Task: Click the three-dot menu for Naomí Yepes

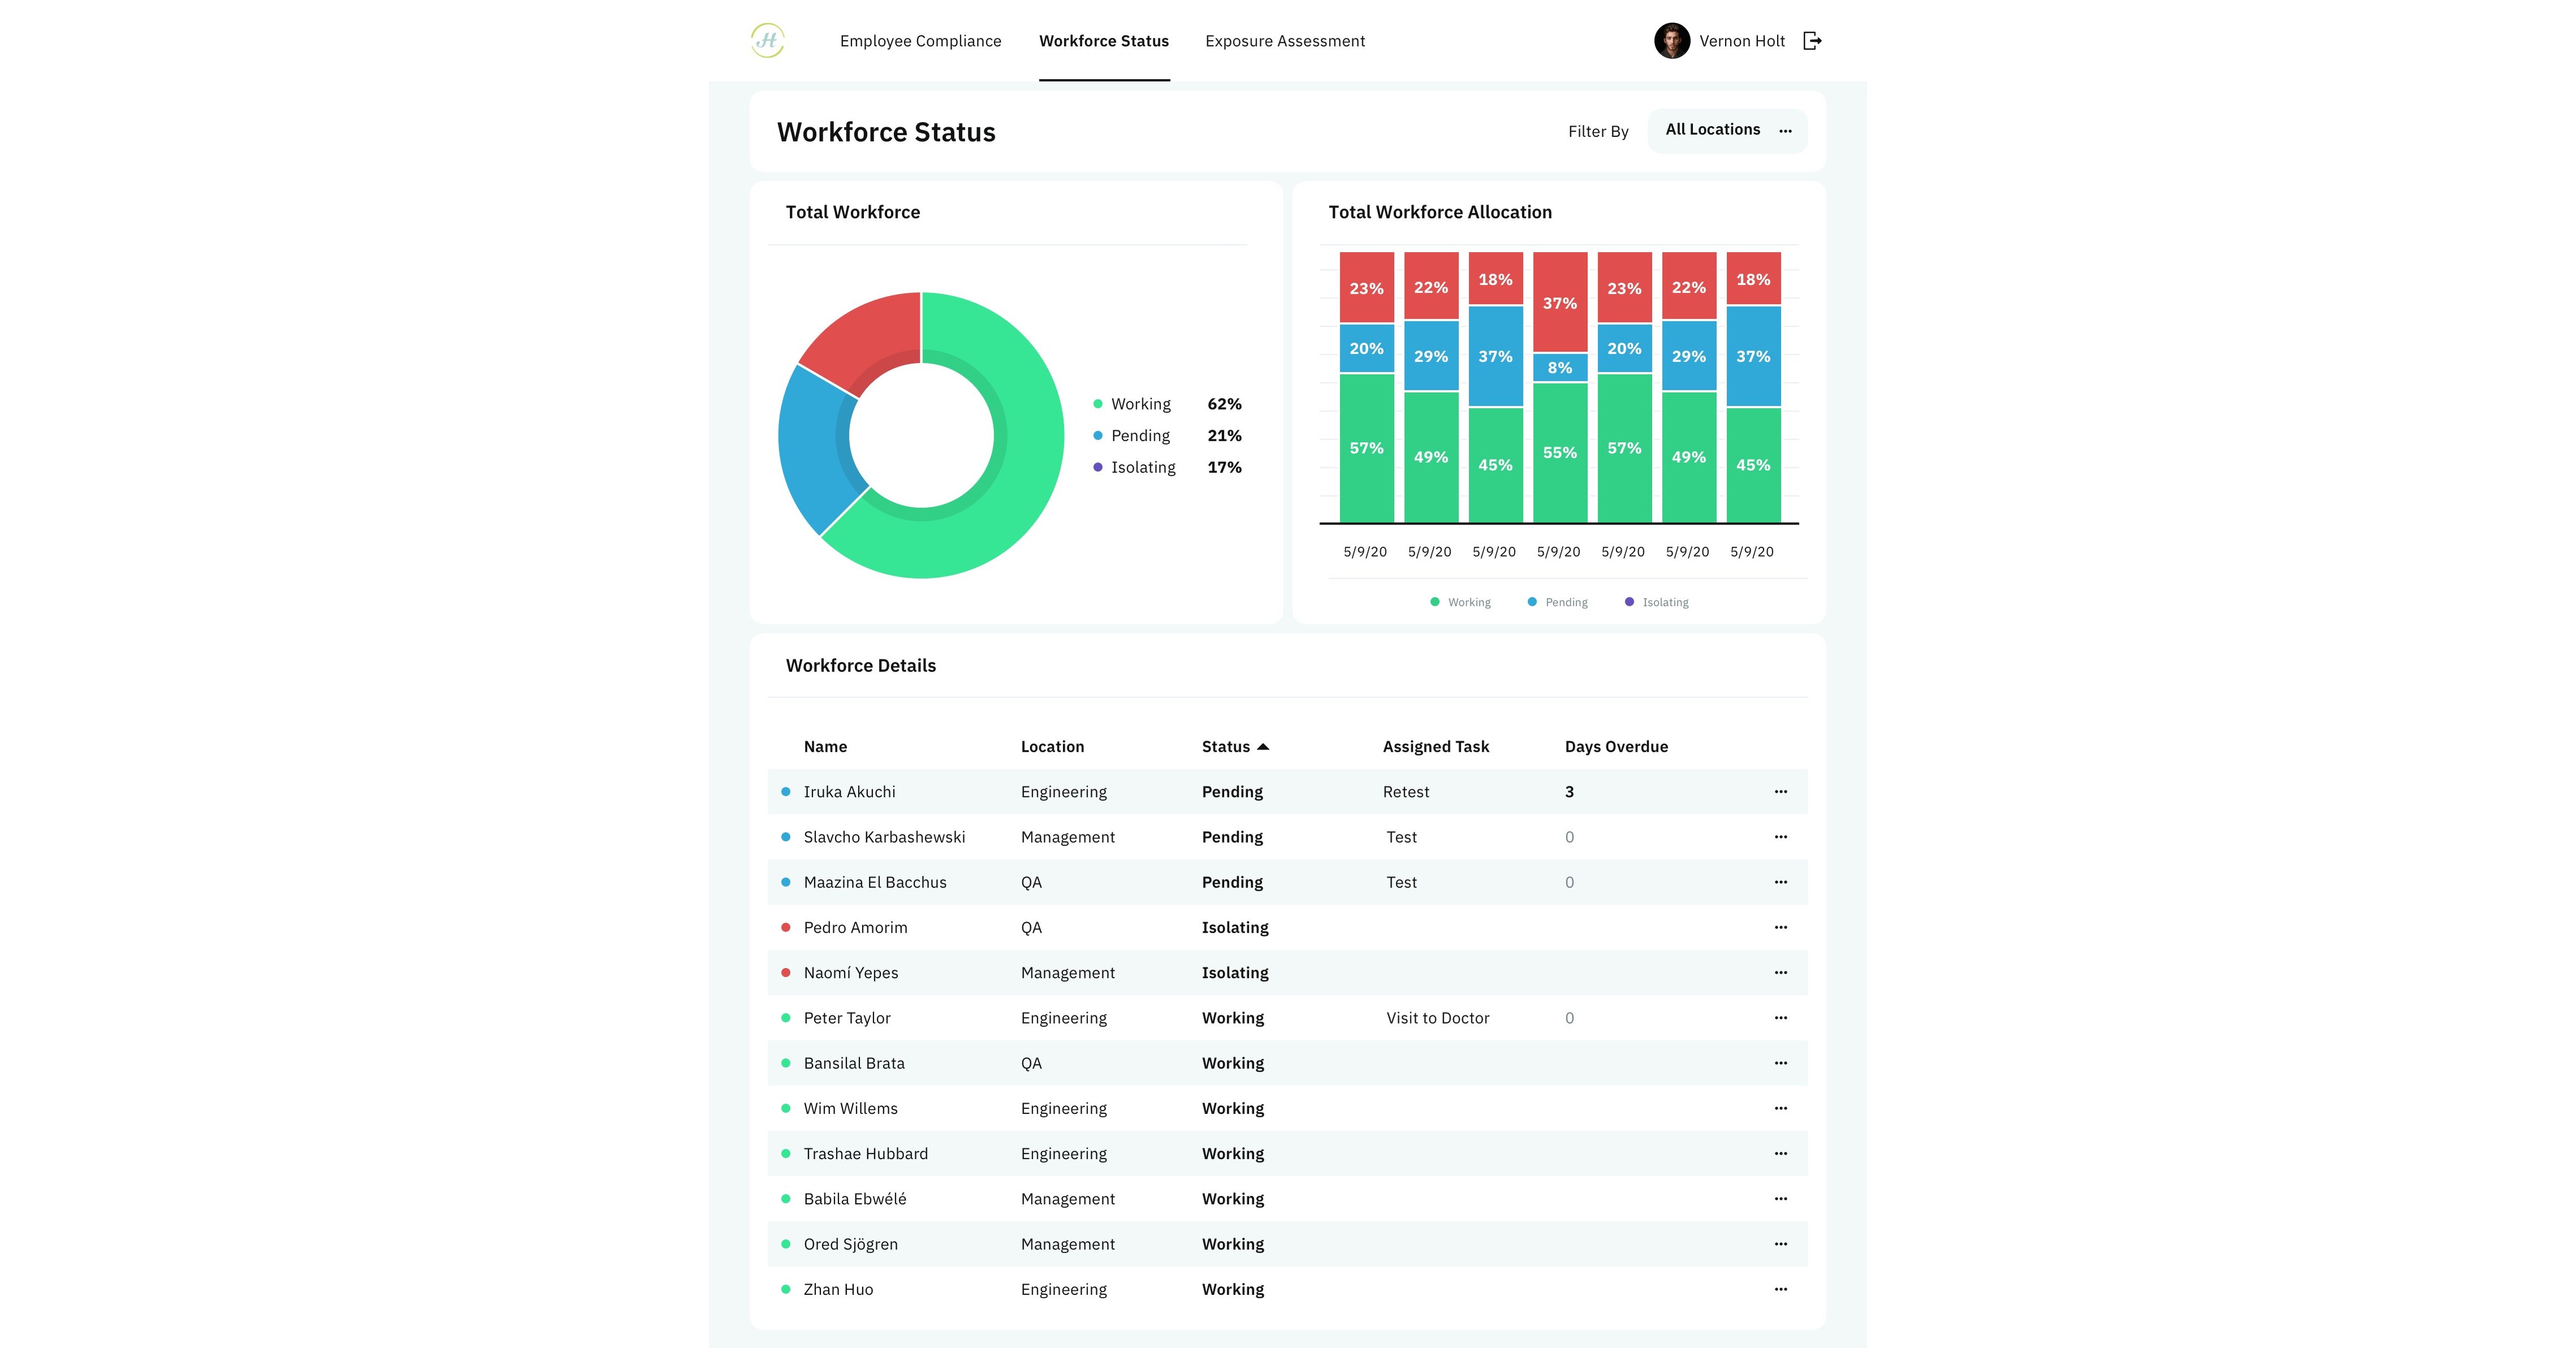Action: click(x=1780, y=972)
